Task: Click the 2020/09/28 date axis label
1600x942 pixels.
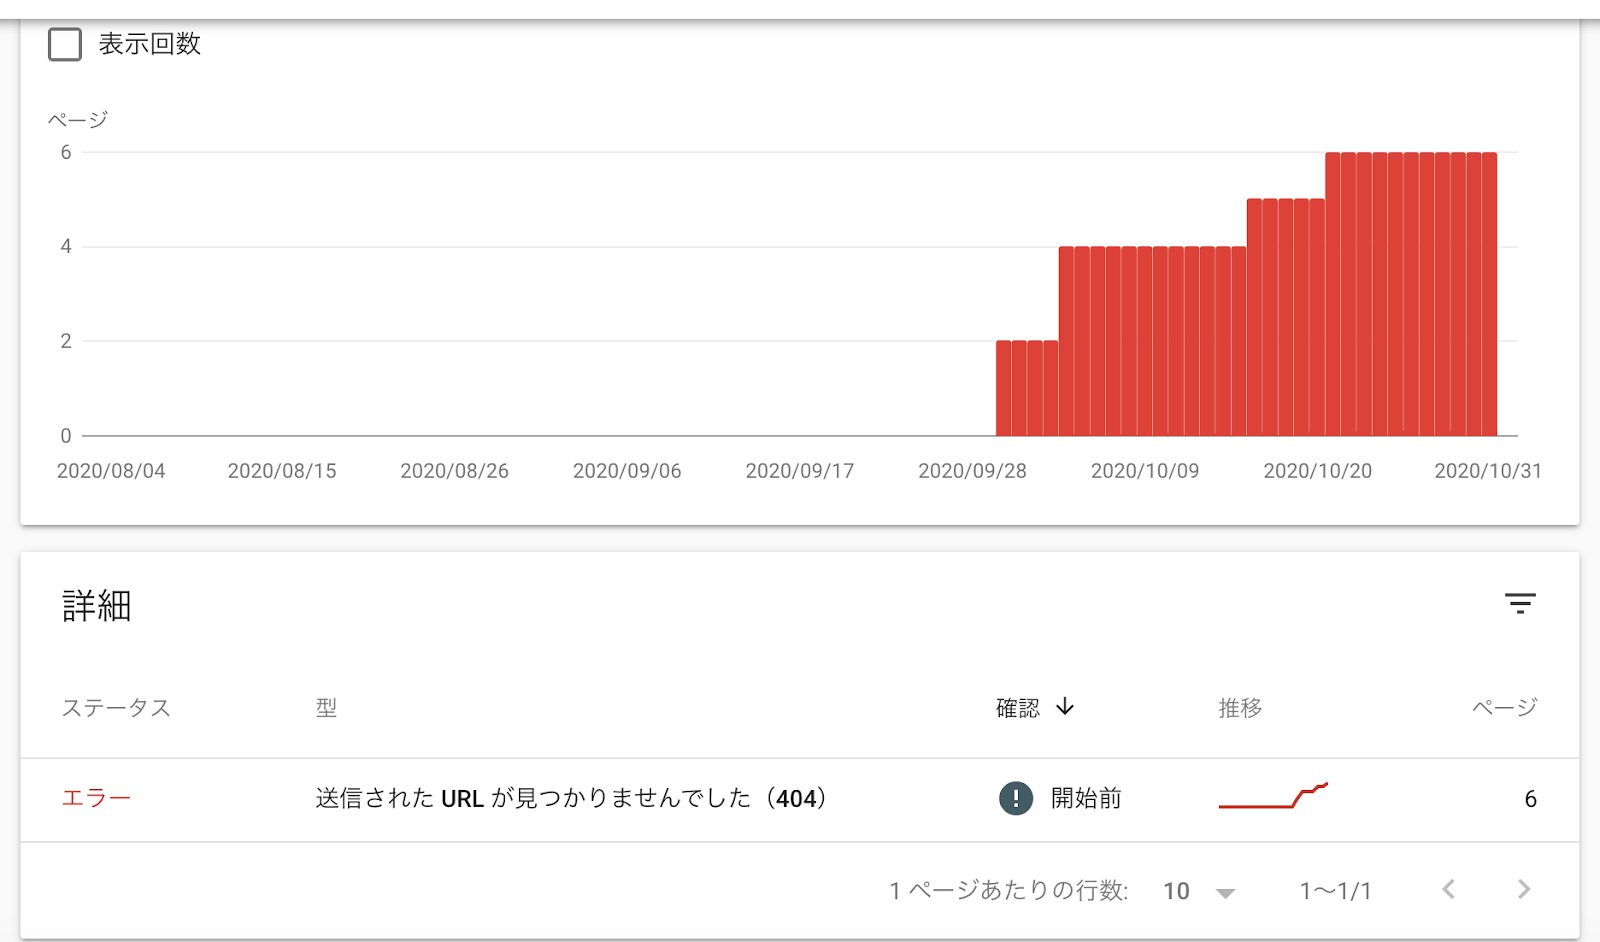Action: coord(972,471)
